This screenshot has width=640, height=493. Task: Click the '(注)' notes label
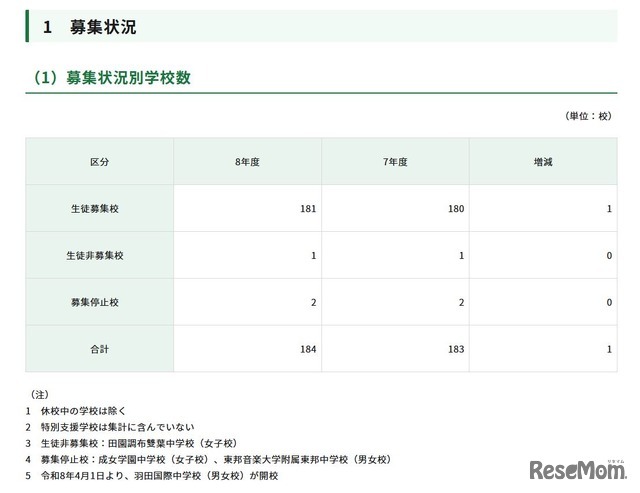coord(40,395)
